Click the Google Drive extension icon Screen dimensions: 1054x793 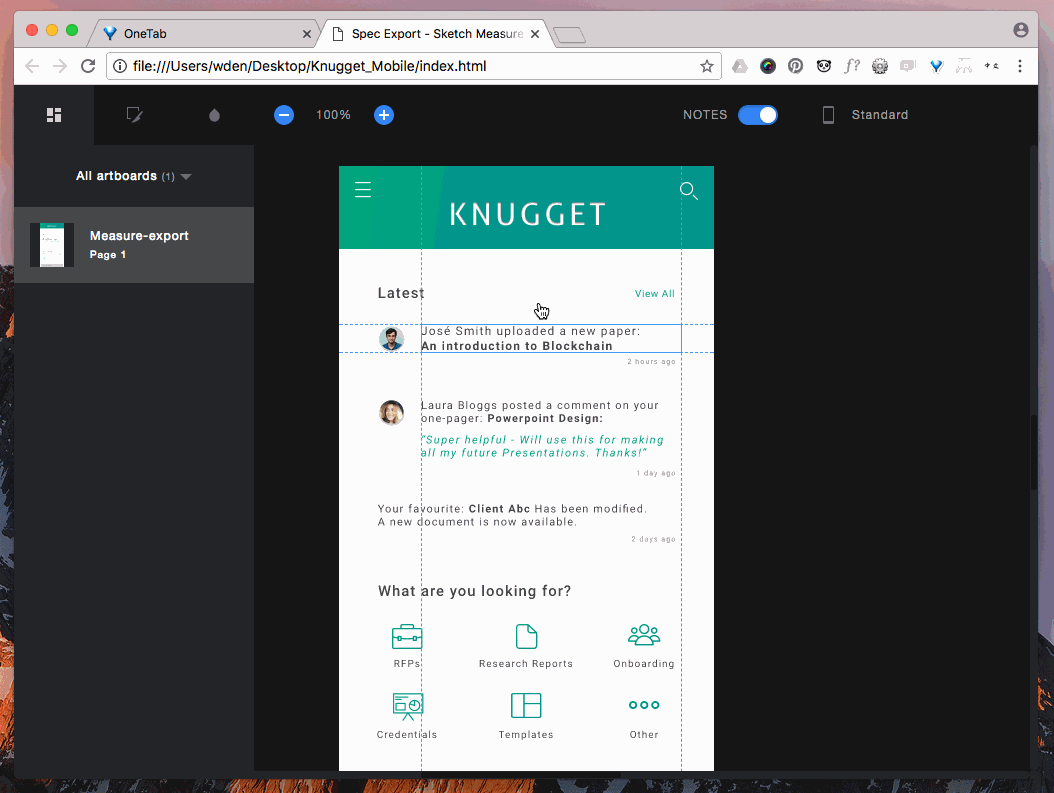739,65
